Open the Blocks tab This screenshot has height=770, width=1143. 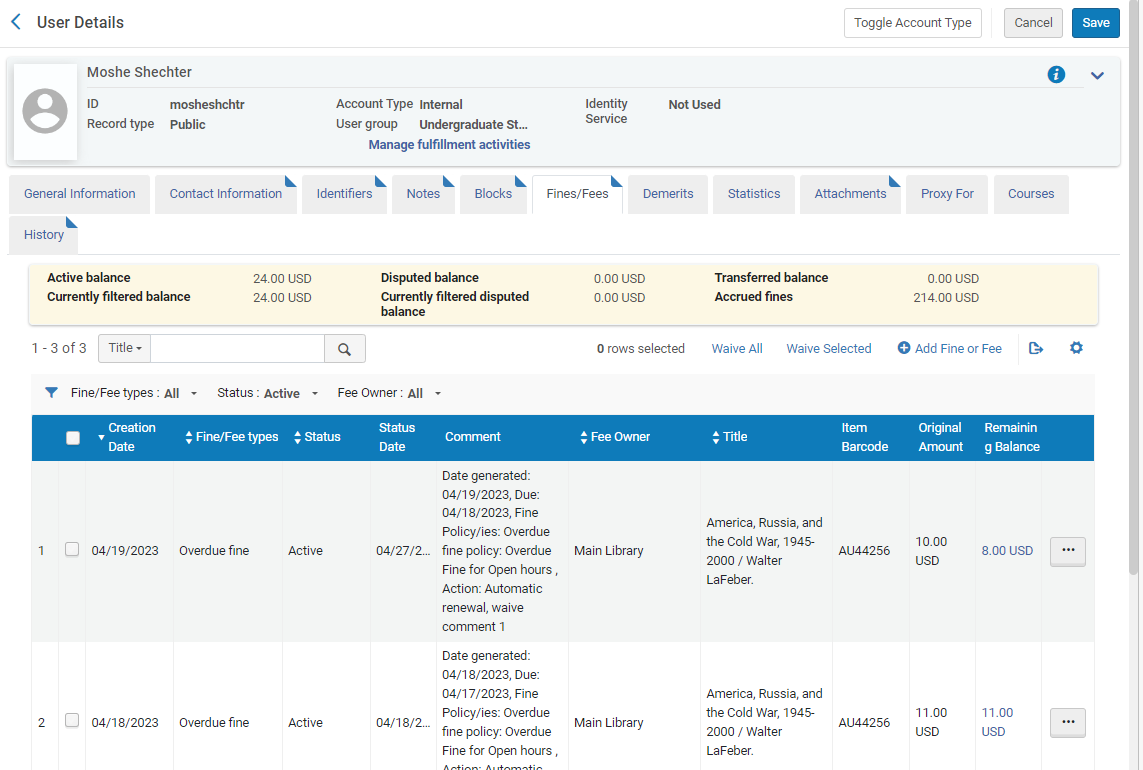point(494,194)
